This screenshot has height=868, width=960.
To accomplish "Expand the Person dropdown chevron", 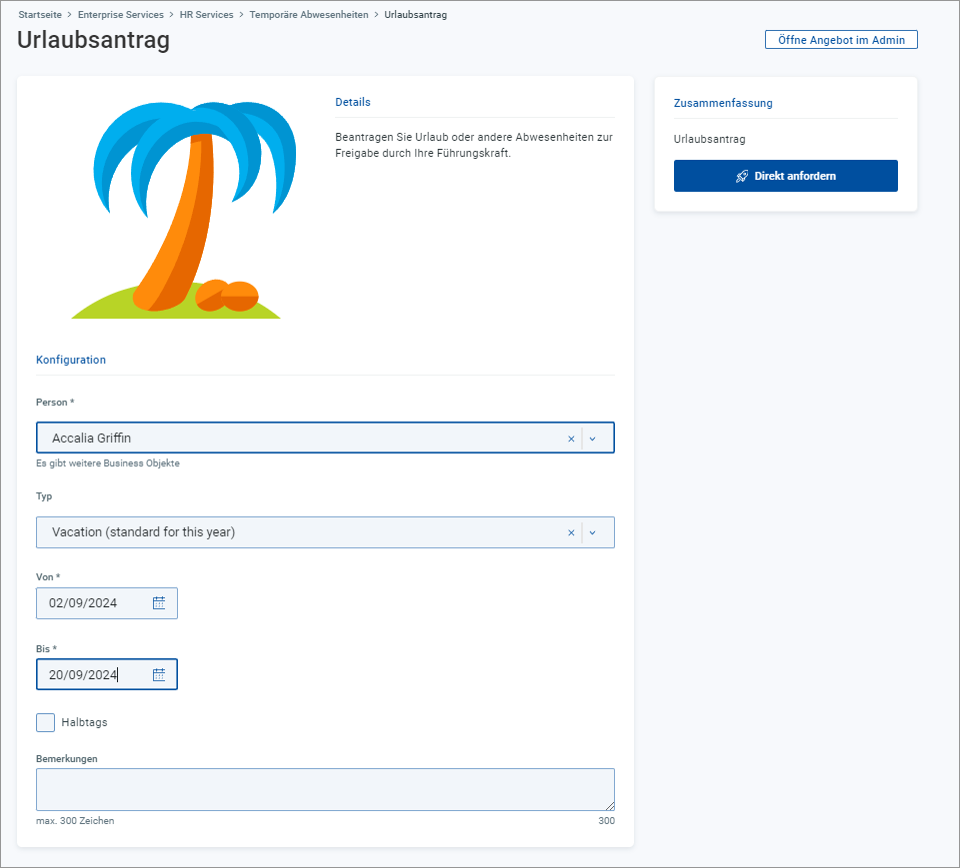I will pyautogui.click(x=592, y=438).
